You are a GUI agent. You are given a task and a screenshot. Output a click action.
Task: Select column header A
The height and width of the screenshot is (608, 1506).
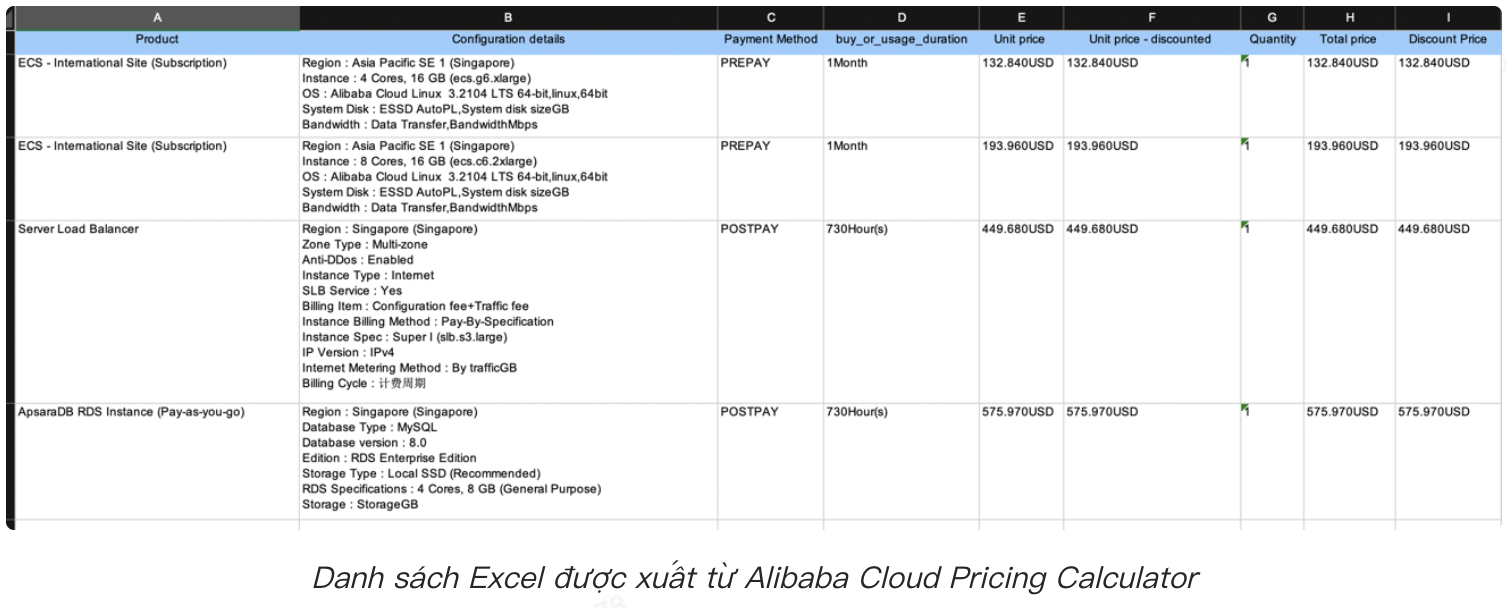point(157,17)
